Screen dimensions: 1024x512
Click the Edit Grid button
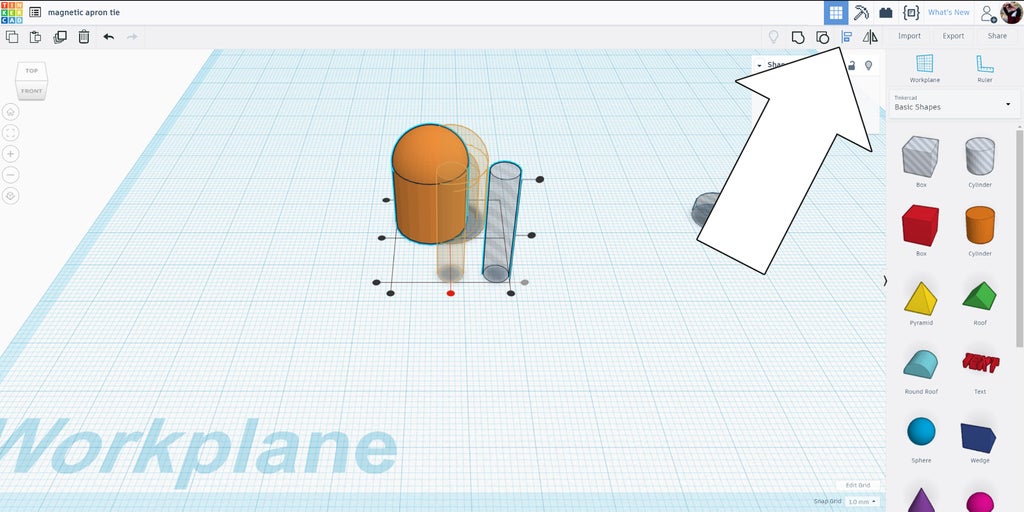[x=858, y=485]
